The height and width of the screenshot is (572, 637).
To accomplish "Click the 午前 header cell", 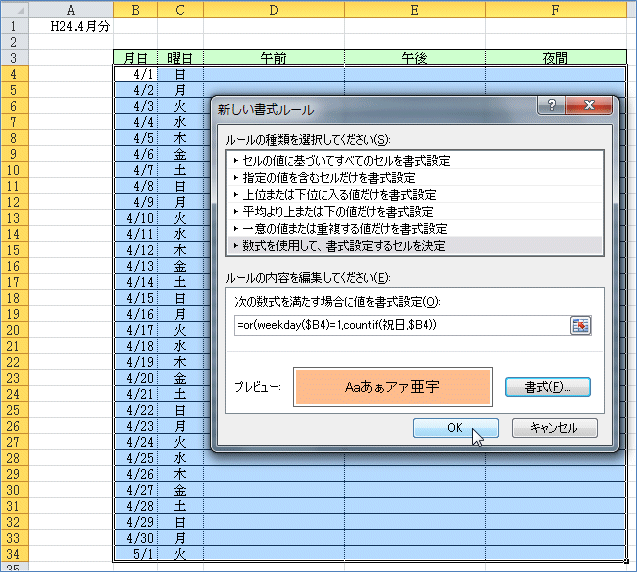I will point(274,58).
